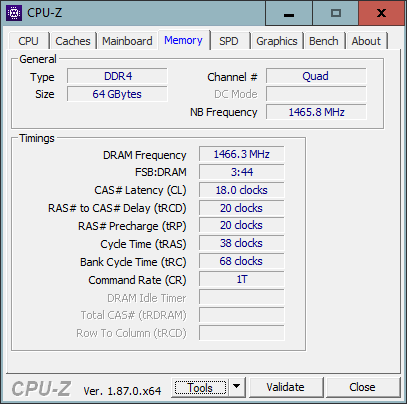407x404 pixels.
Task: Click the empty DC Mode field
Action: tap(316, 94)
